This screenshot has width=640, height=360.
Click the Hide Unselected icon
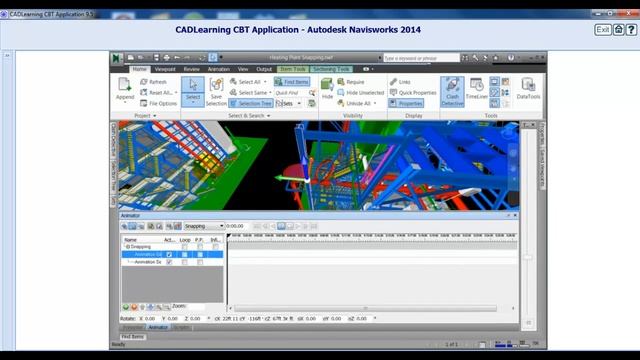click(x=341, y=93)
